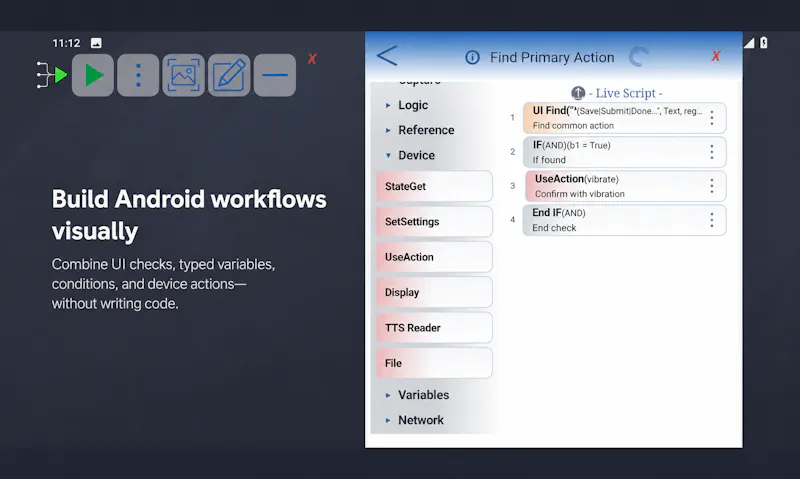This screenshot has width=800, height=479.
Task: Add the File block
Action: point(434,363)
